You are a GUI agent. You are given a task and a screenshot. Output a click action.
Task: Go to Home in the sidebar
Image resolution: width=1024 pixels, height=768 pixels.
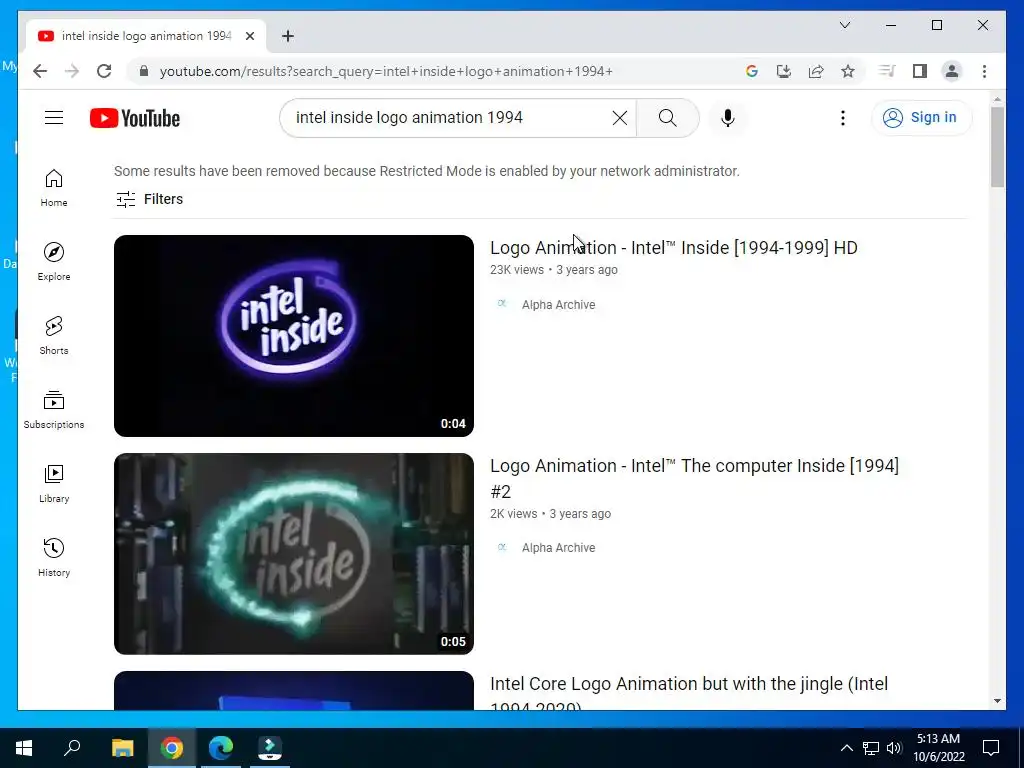[54, 188]
